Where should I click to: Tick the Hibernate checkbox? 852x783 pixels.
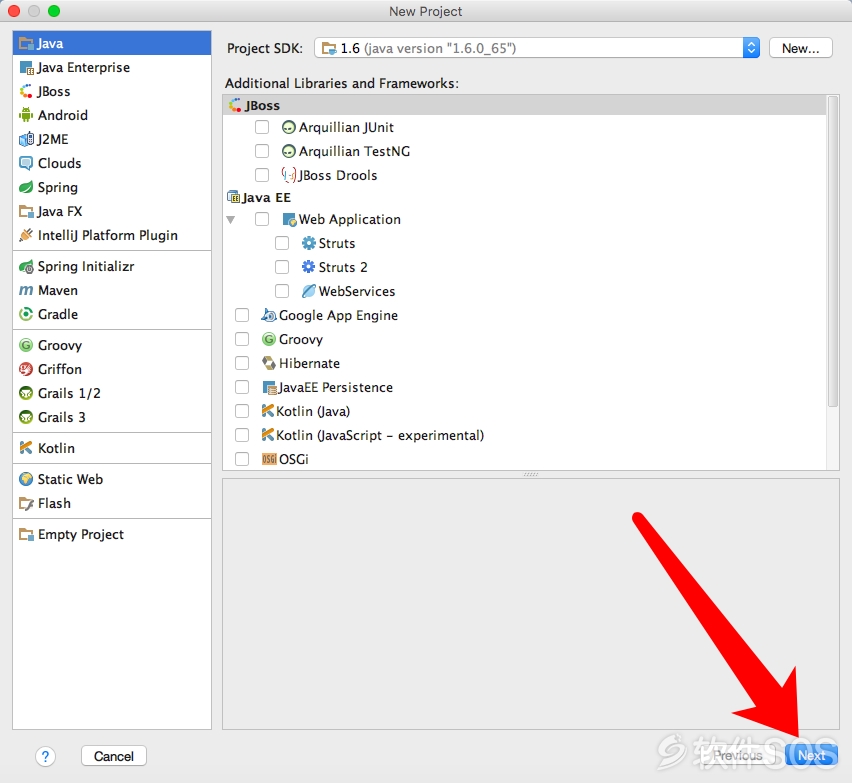pos(242,363)
